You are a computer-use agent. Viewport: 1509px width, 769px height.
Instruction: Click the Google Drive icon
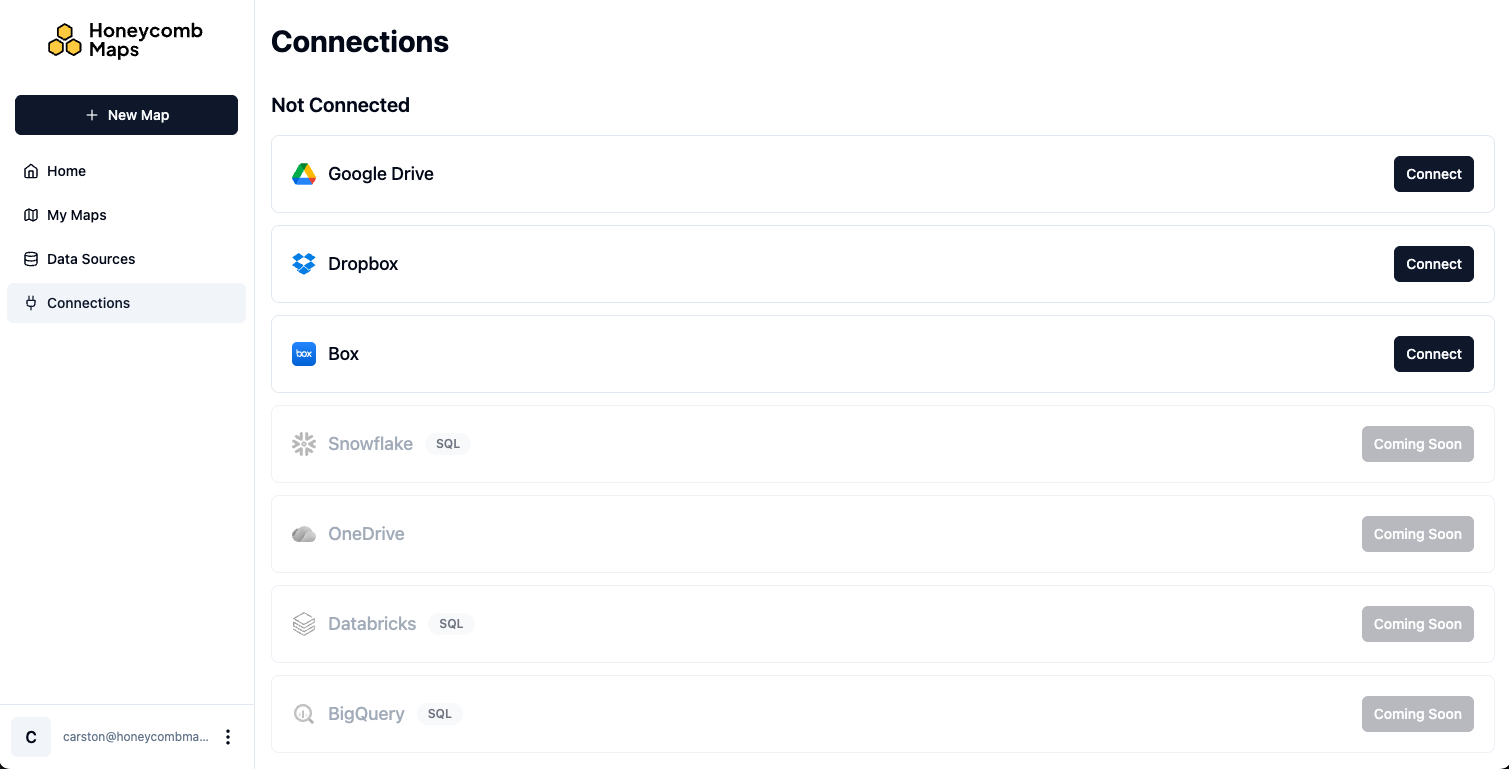(x=304, y=173)
